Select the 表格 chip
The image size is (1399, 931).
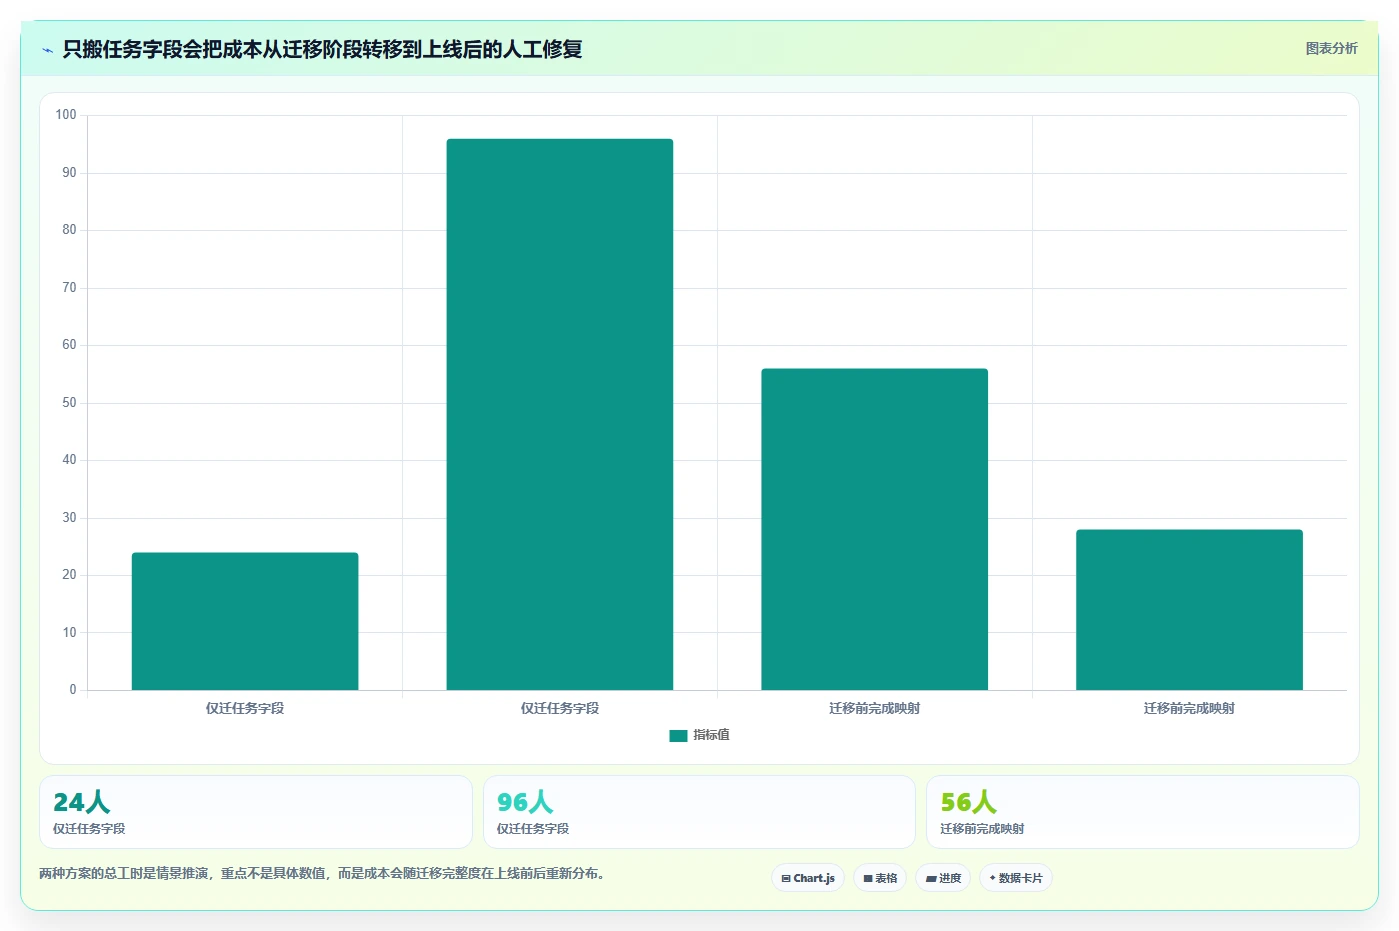point(880,878)
